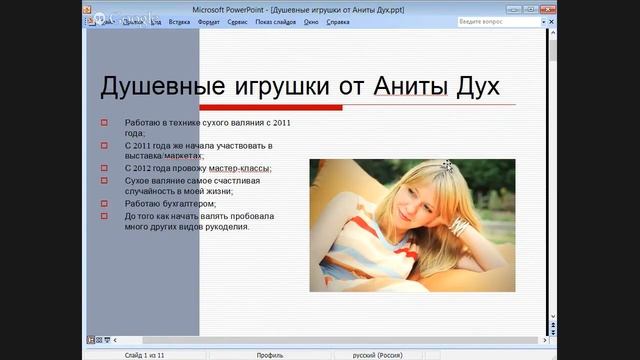This screenshot has width=640, height=360.
Task: Click the 'Введите вопрос' help input field
Action: (499, 22)
